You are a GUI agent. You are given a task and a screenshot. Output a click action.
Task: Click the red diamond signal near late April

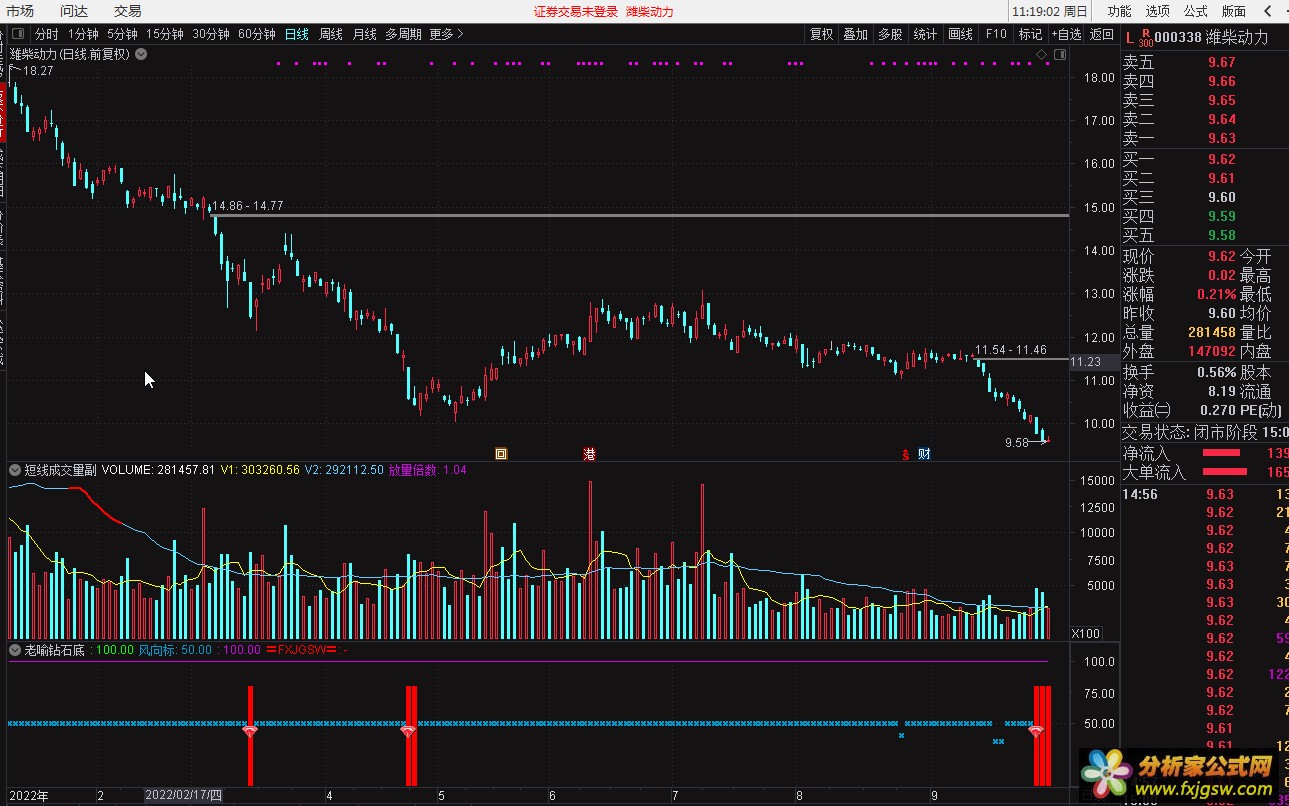[408, 732]
